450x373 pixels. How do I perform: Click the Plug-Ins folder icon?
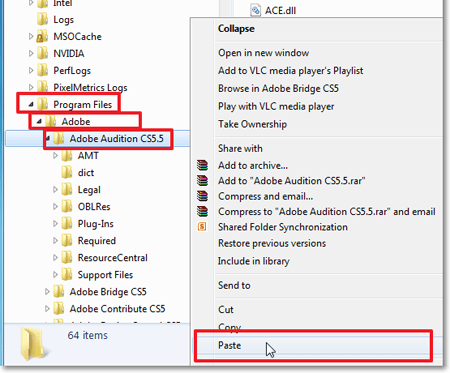[x=67, y=223]
